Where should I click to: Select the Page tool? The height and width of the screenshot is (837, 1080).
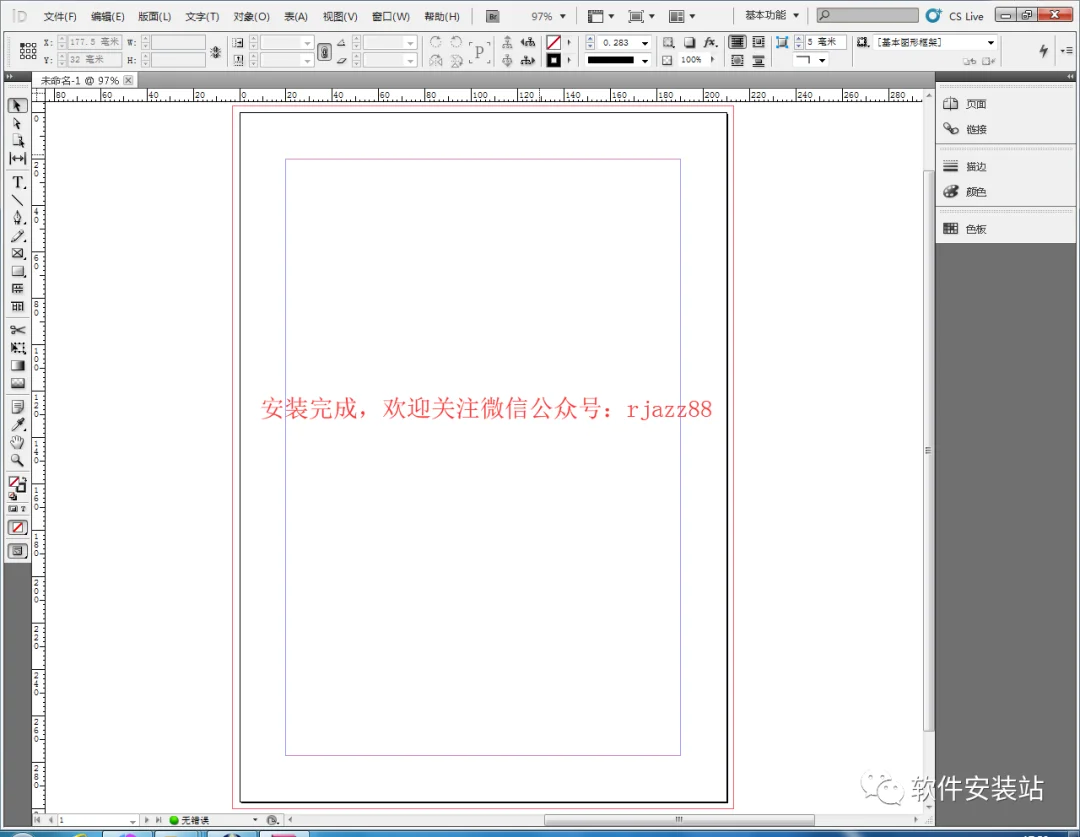17,141
